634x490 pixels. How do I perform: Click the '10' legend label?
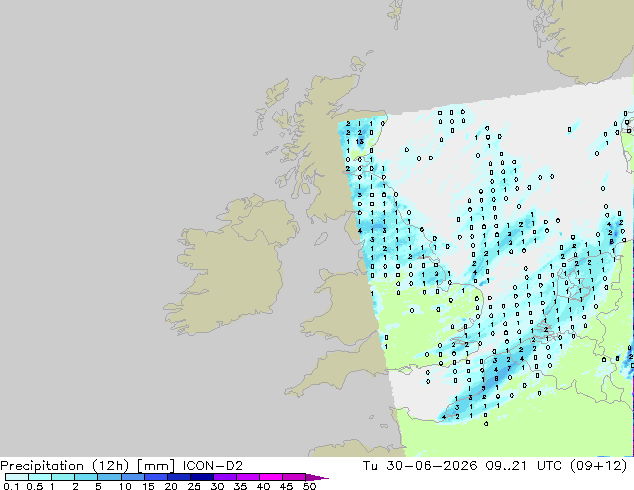125,486
